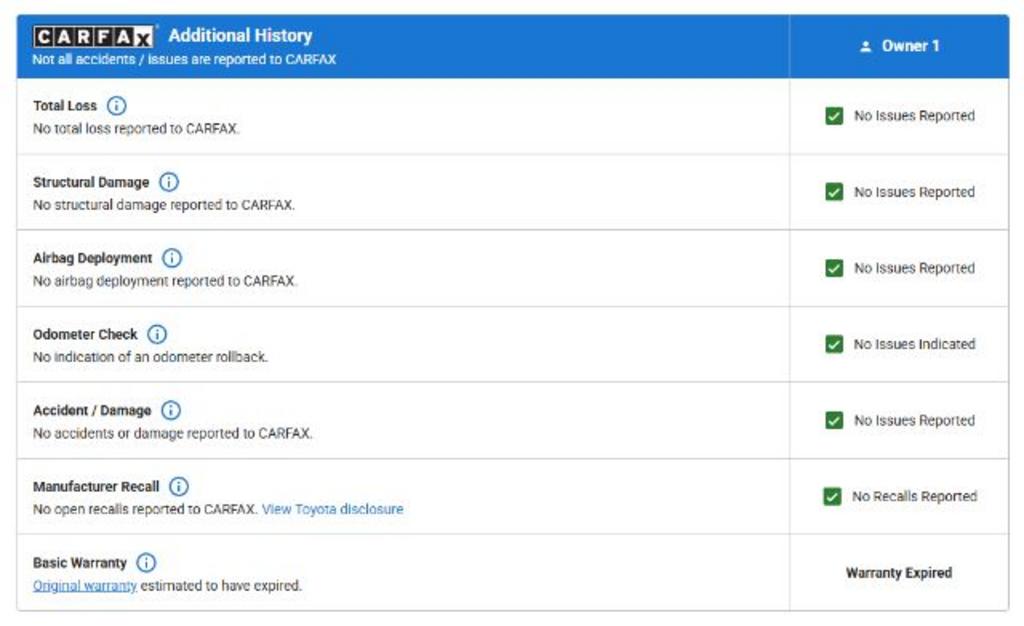
Task: Open Airbag Deployment info tooltip icon
Action: [172, 258]
